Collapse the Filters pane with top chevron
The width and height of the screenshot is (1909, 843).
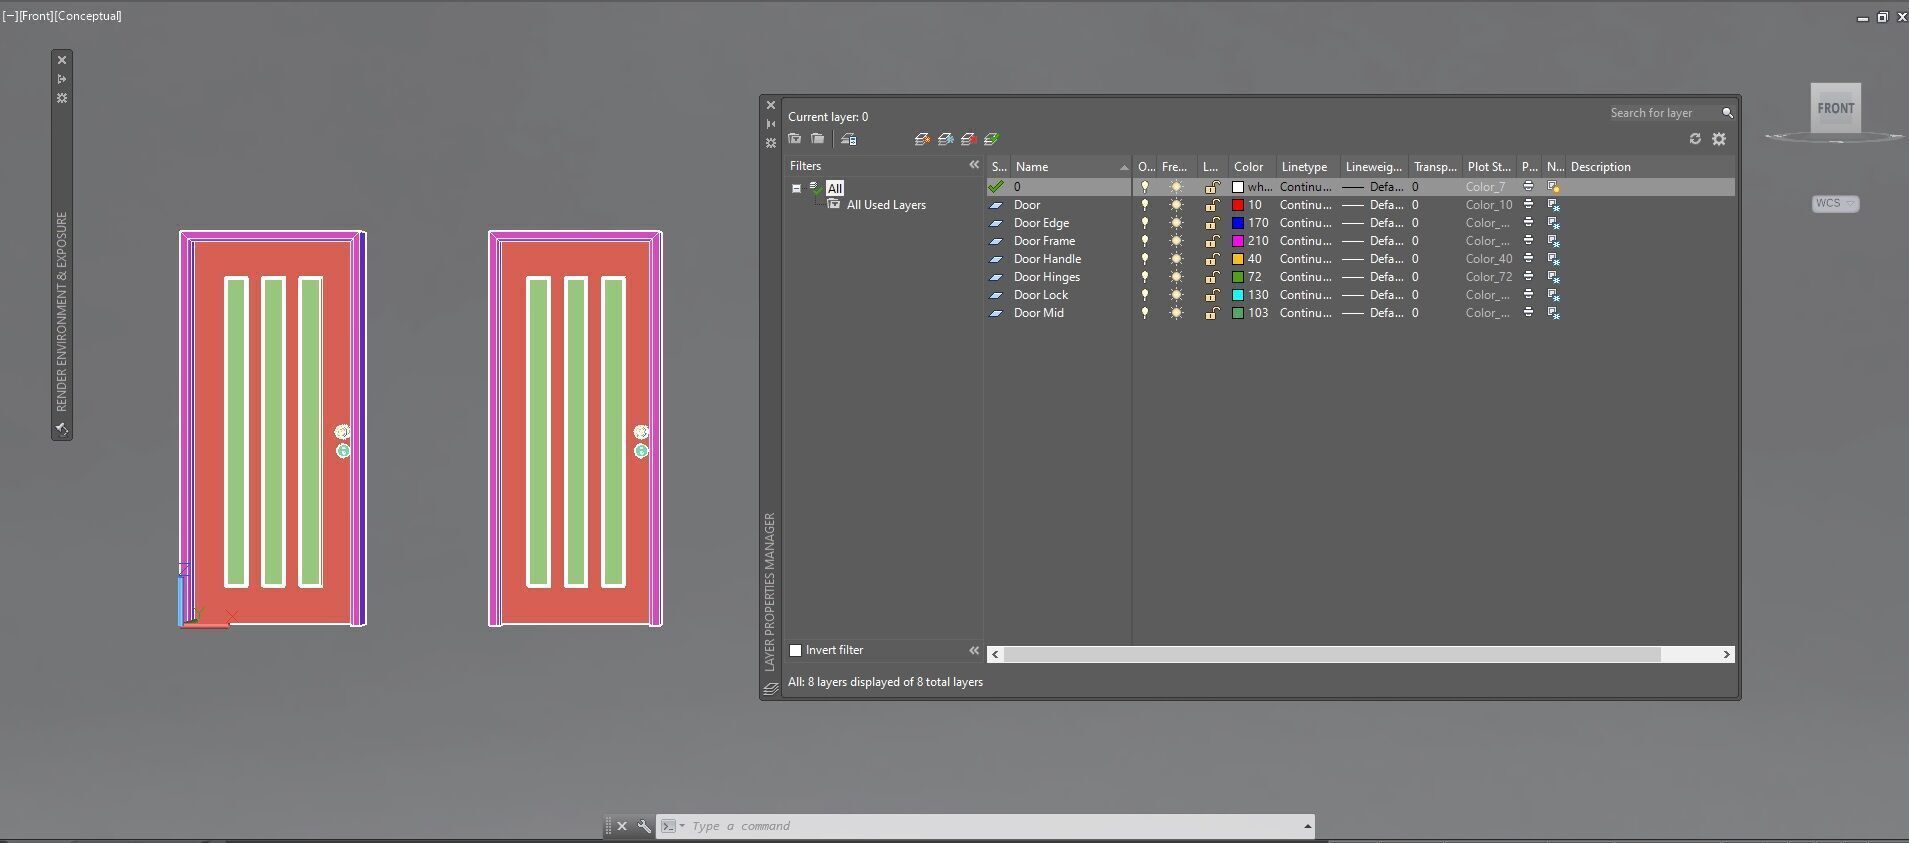pos(974,165)
